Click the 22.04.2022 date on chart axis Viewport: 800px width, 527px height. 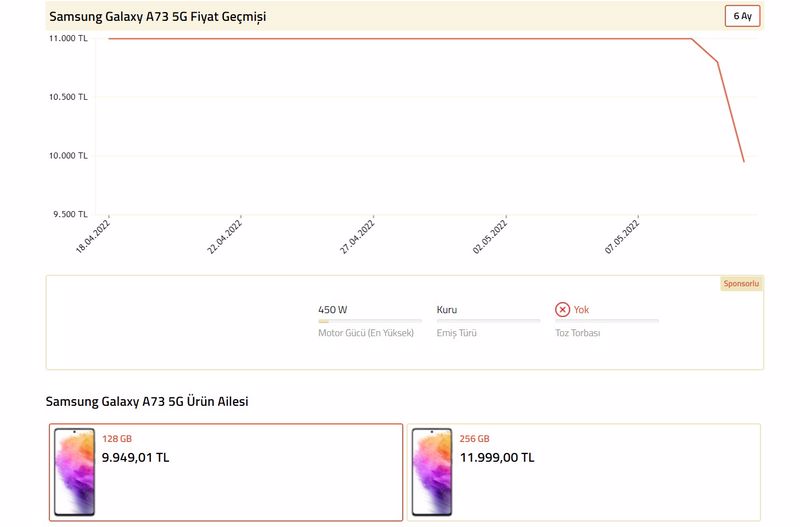tap(224, 237)
